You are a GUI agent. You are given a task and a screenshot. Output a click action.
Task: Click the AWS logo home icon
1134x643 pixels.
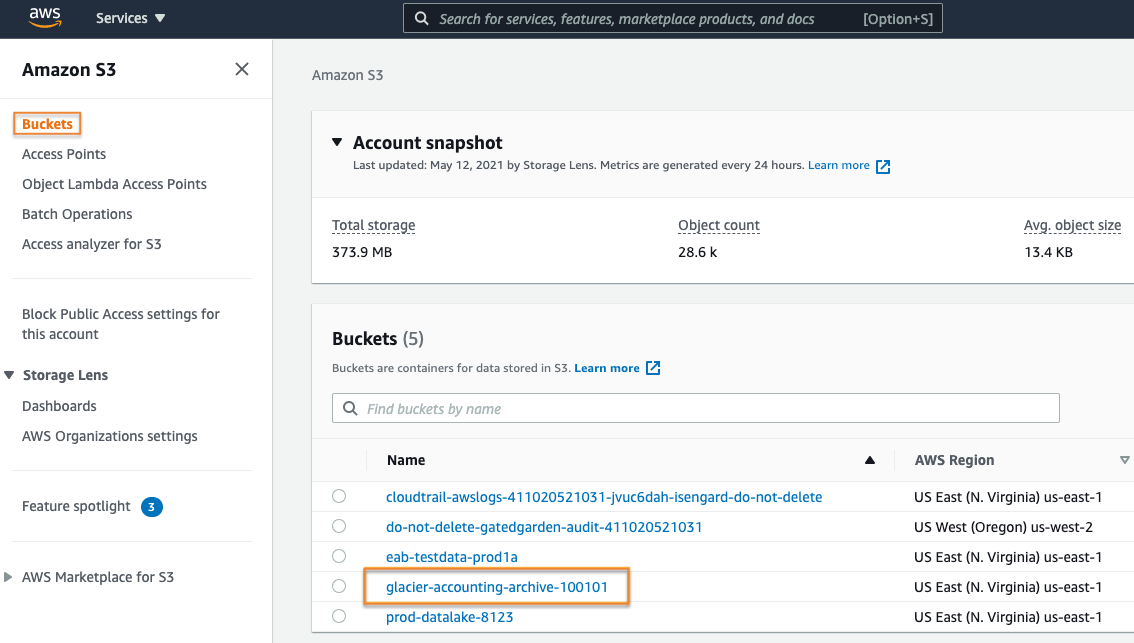pos(45,18)
